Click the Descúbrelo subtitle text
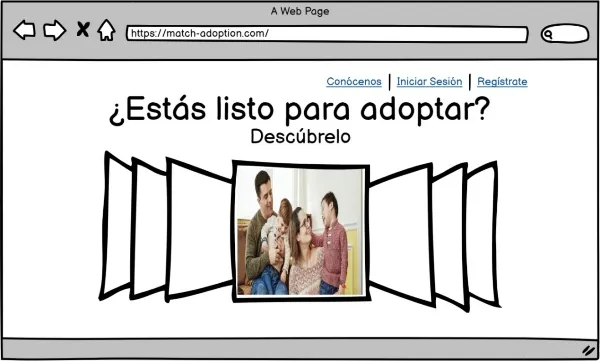Screen dimensions: 600x361 click(300, 136)
